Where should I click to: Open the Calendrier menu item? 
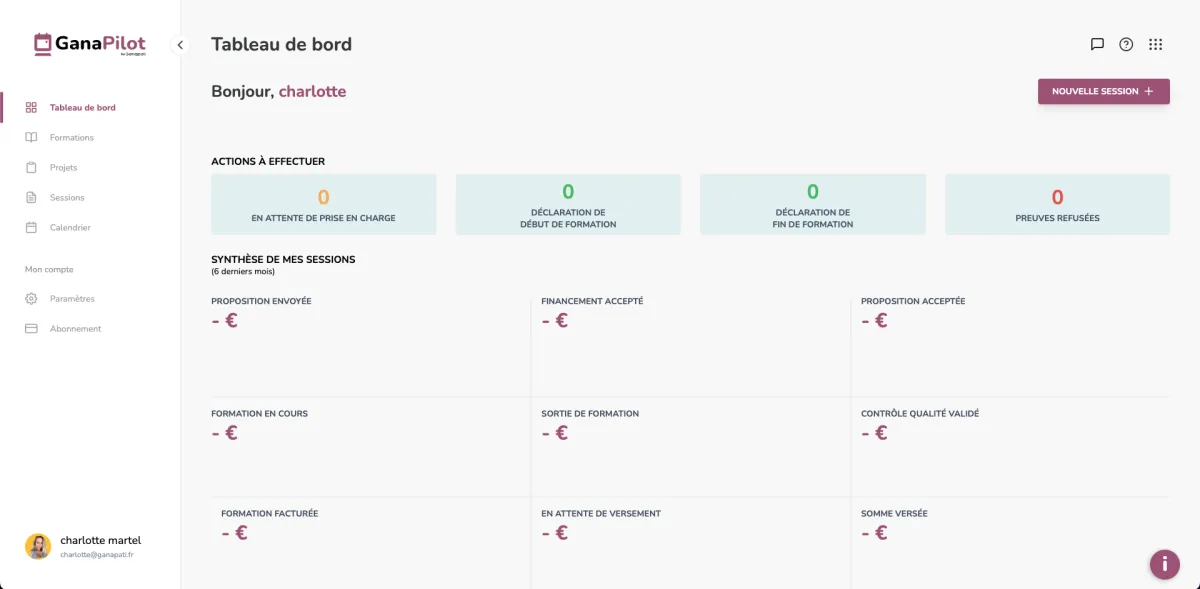click(x=70, y=228)
